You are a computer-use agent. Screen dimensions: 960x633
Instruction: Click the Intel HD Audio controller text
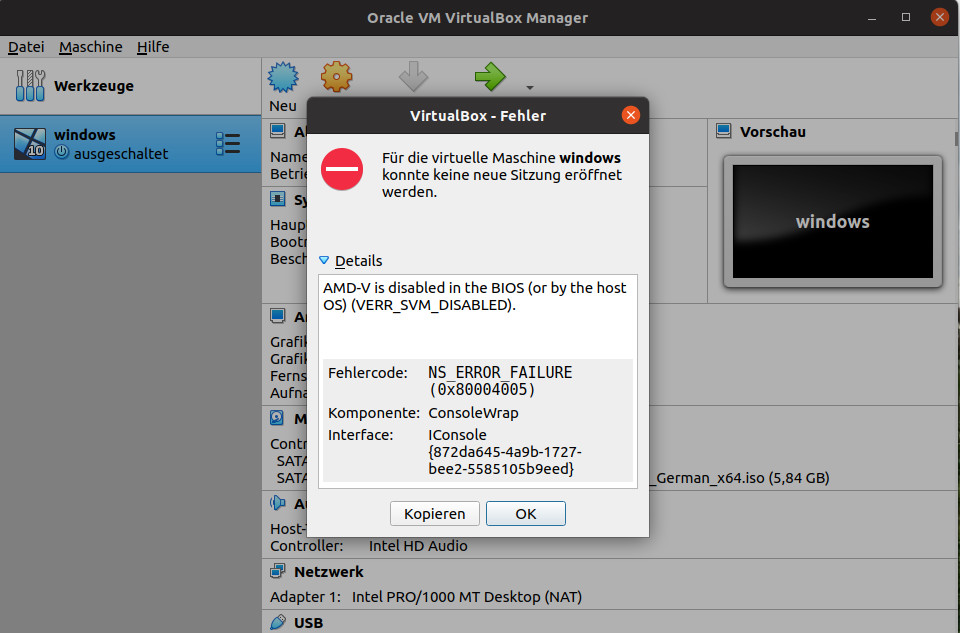click(x=418, y=545)
